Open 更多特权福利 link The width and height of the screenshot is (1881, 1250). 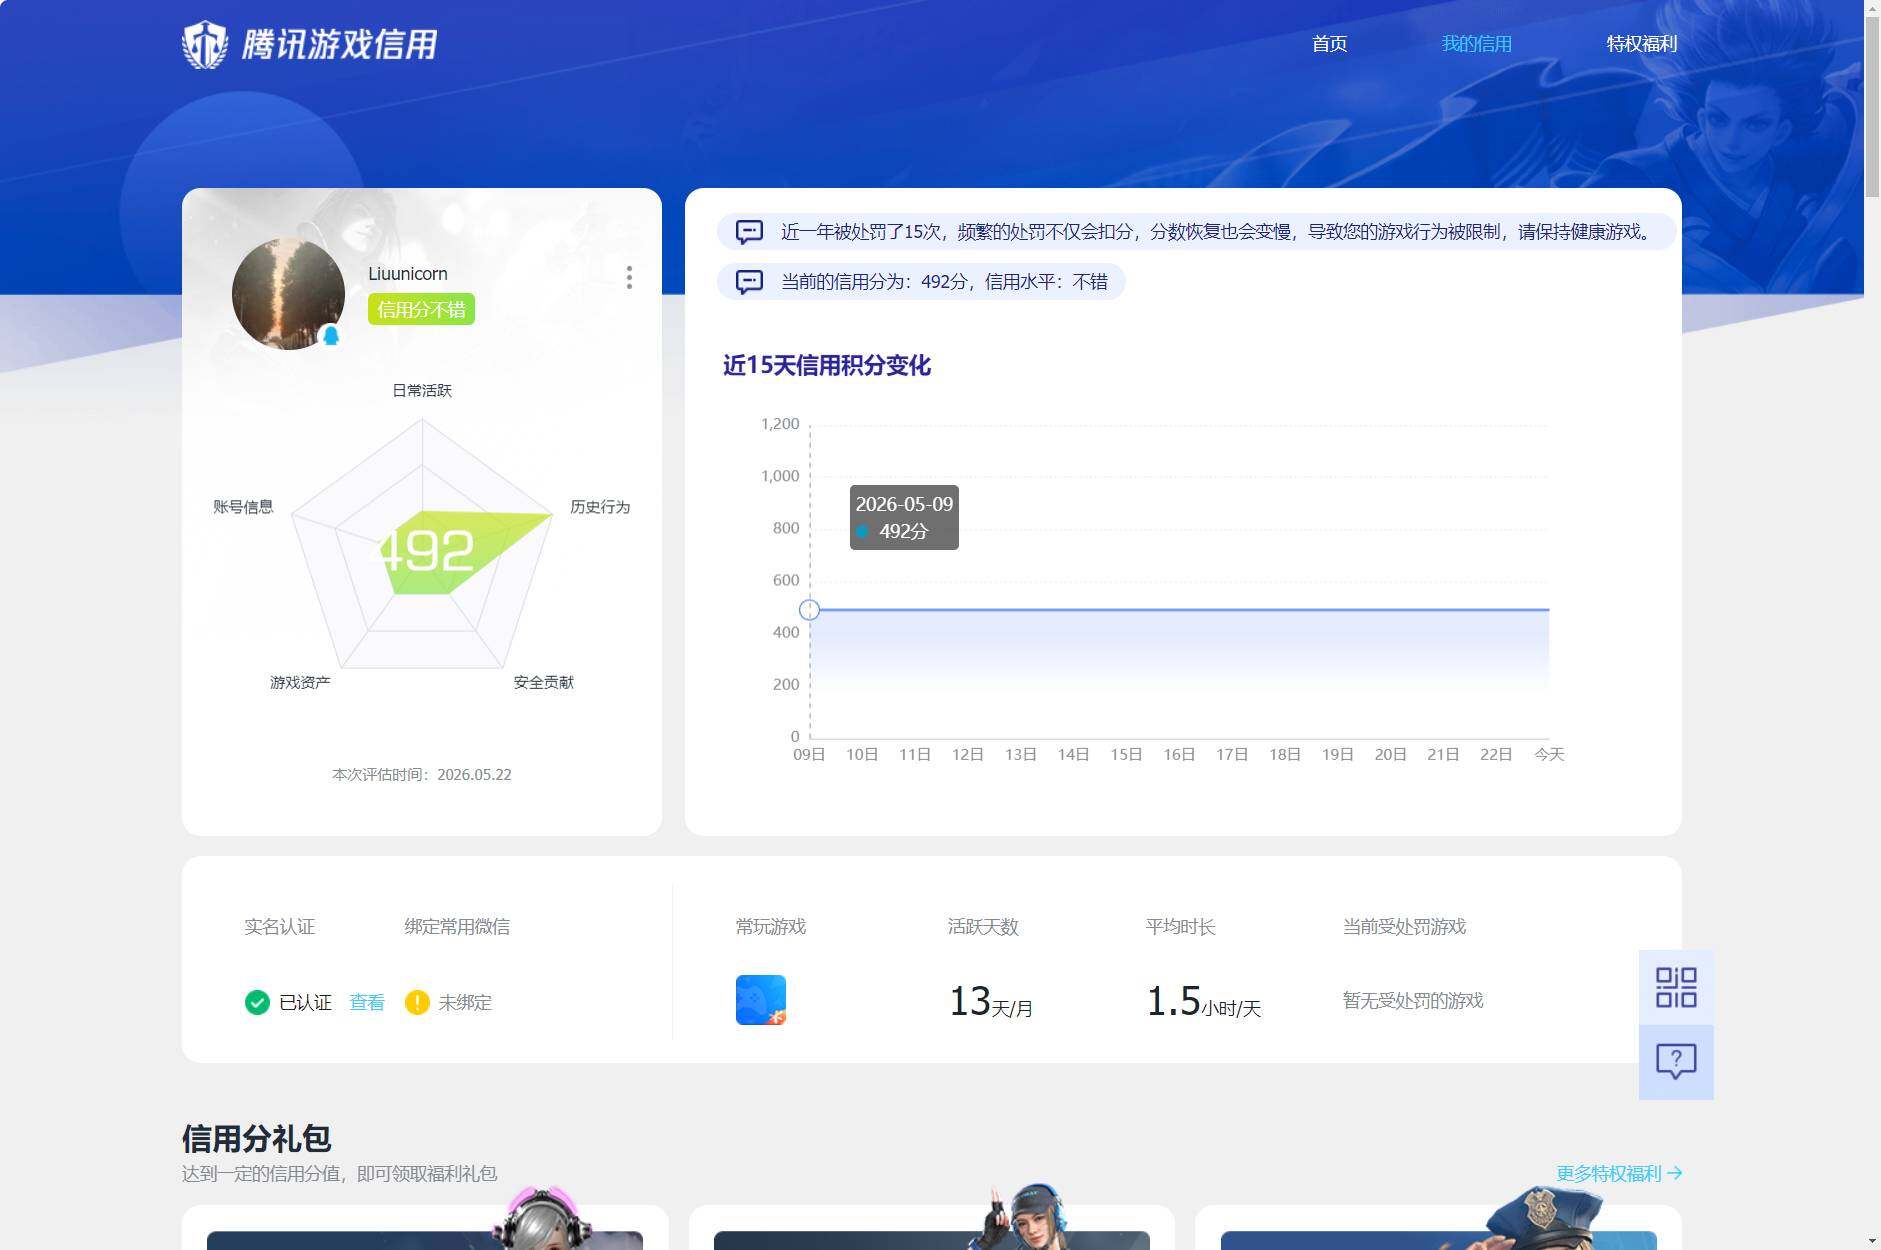1619,1173
